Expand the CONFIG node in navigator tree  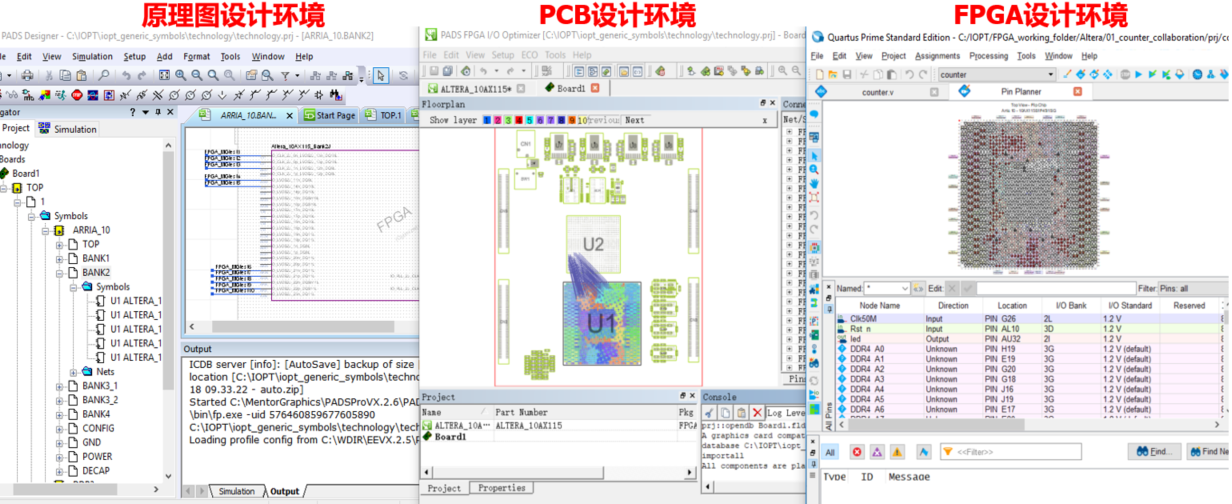60,428
